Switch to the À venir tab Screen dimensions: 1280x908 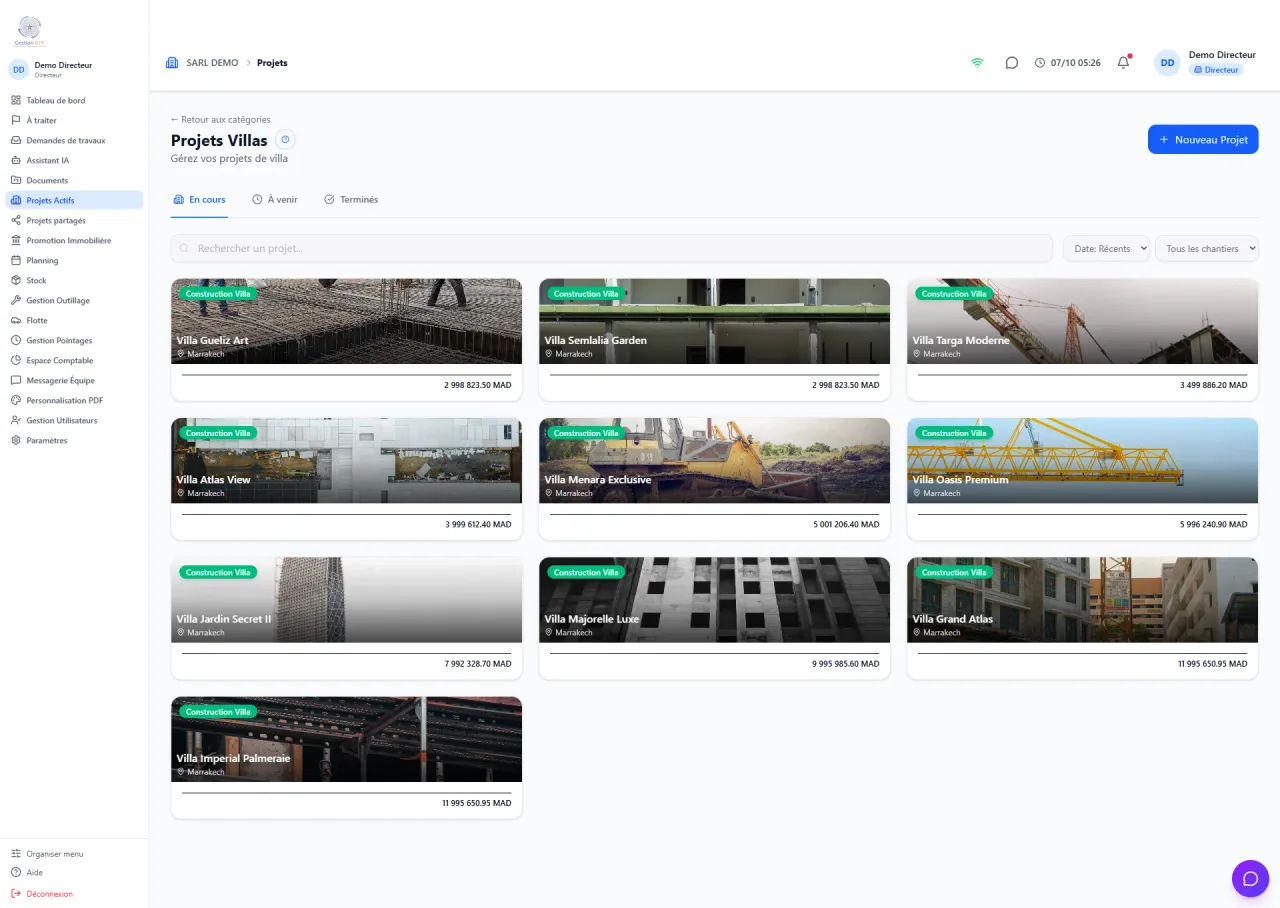pyautogui.click(x=275, y=200)
